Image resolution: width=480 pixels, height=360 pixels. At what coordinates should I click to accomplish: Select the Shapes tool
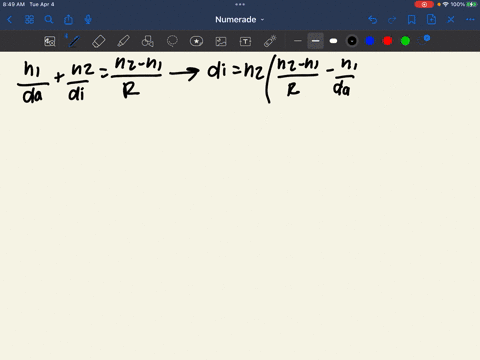click(x=148, y=41)
